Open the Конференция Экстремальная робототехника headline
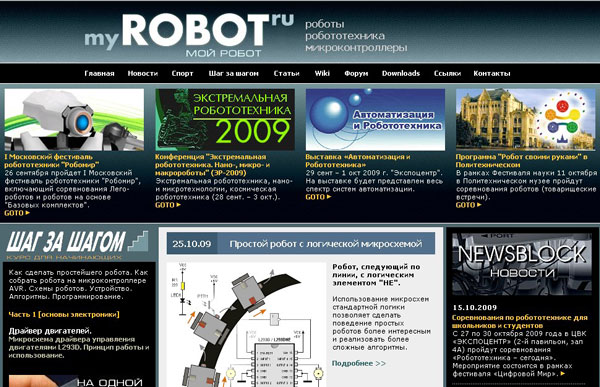This screenshot has width=600, height=387. click(212, 165)
